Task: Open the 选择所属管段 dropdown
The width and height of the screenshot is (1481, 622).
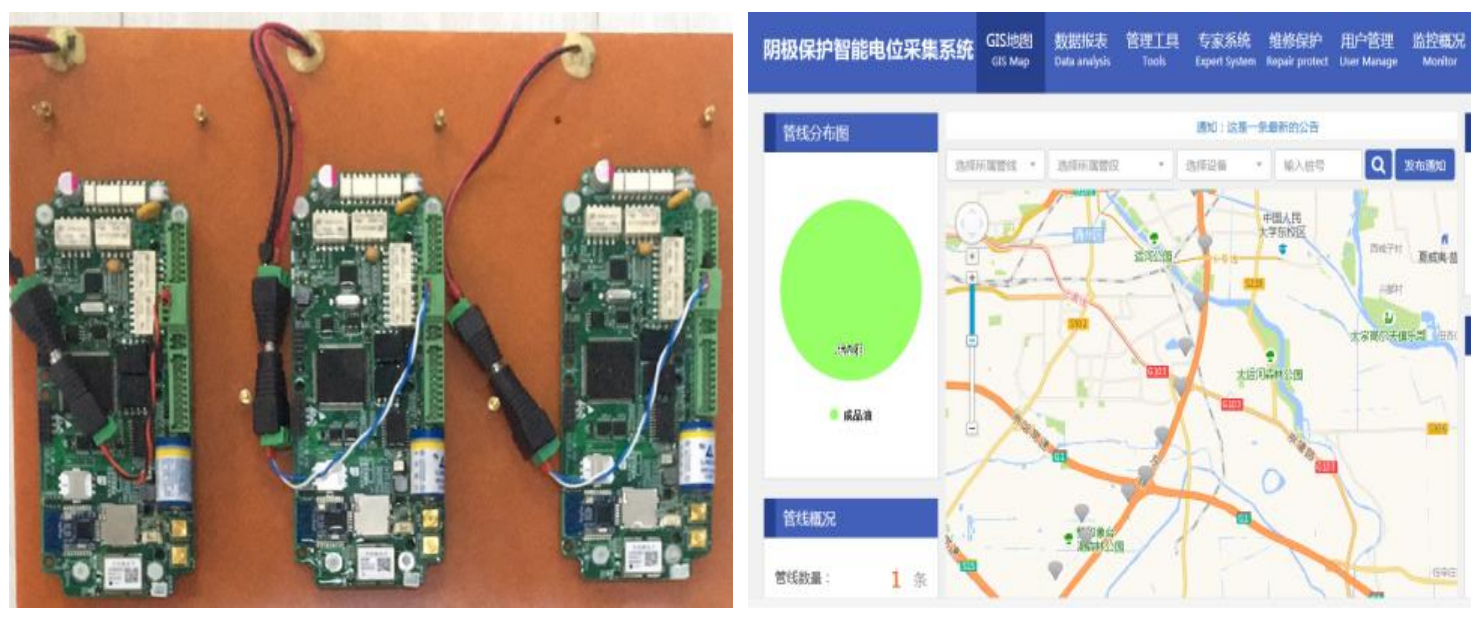Action: (x=1111, y=166)
